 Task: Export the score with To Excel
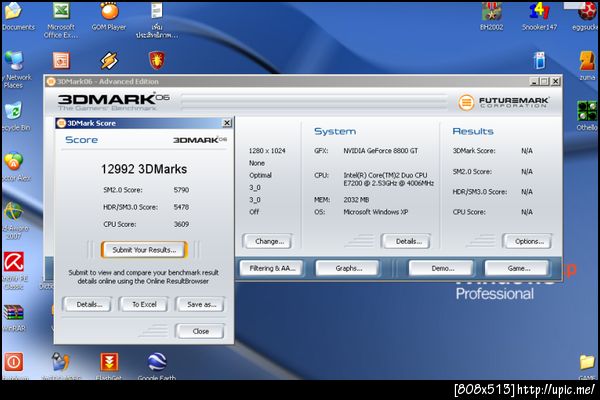click(x=144, y=305)
